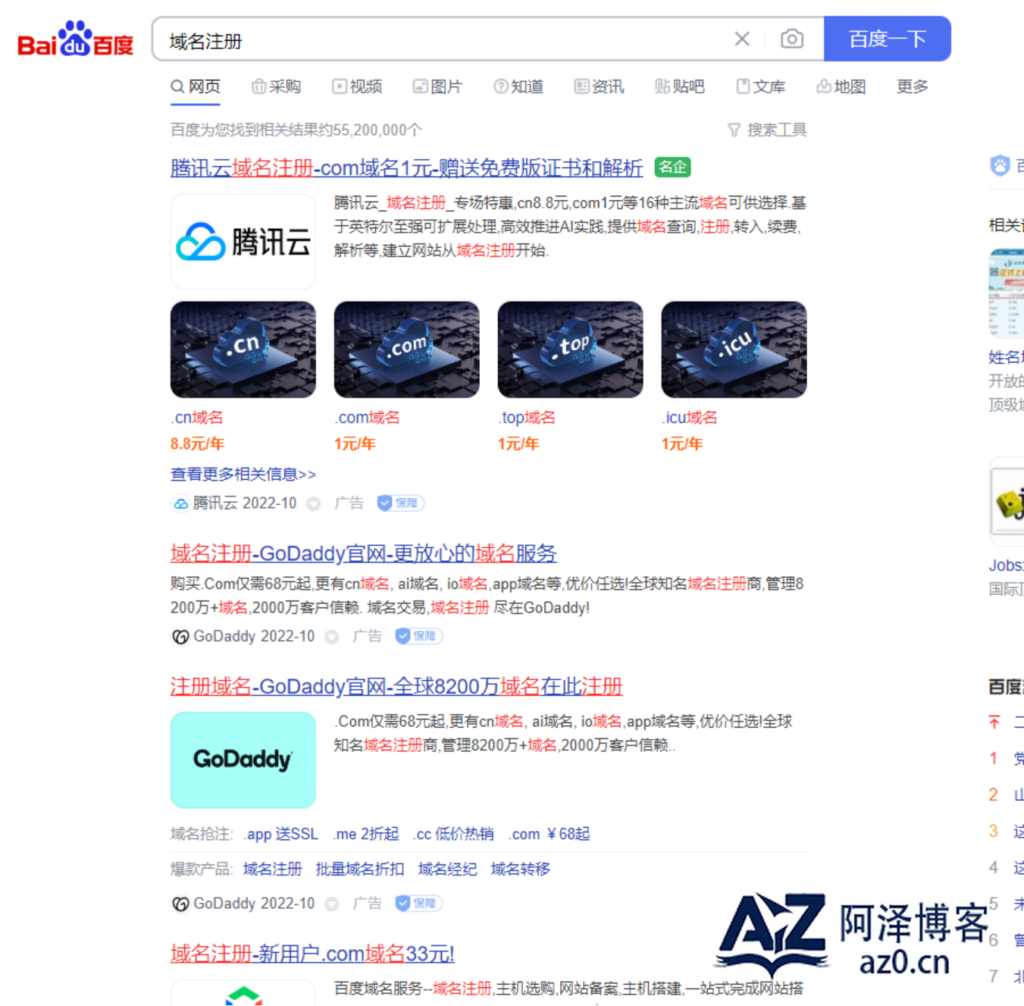Viewport: 1024px width, 1006px height.
Task: Open 注册域名-GoDaddy官网-全球8200万域名 link
Action: point(396,687)
